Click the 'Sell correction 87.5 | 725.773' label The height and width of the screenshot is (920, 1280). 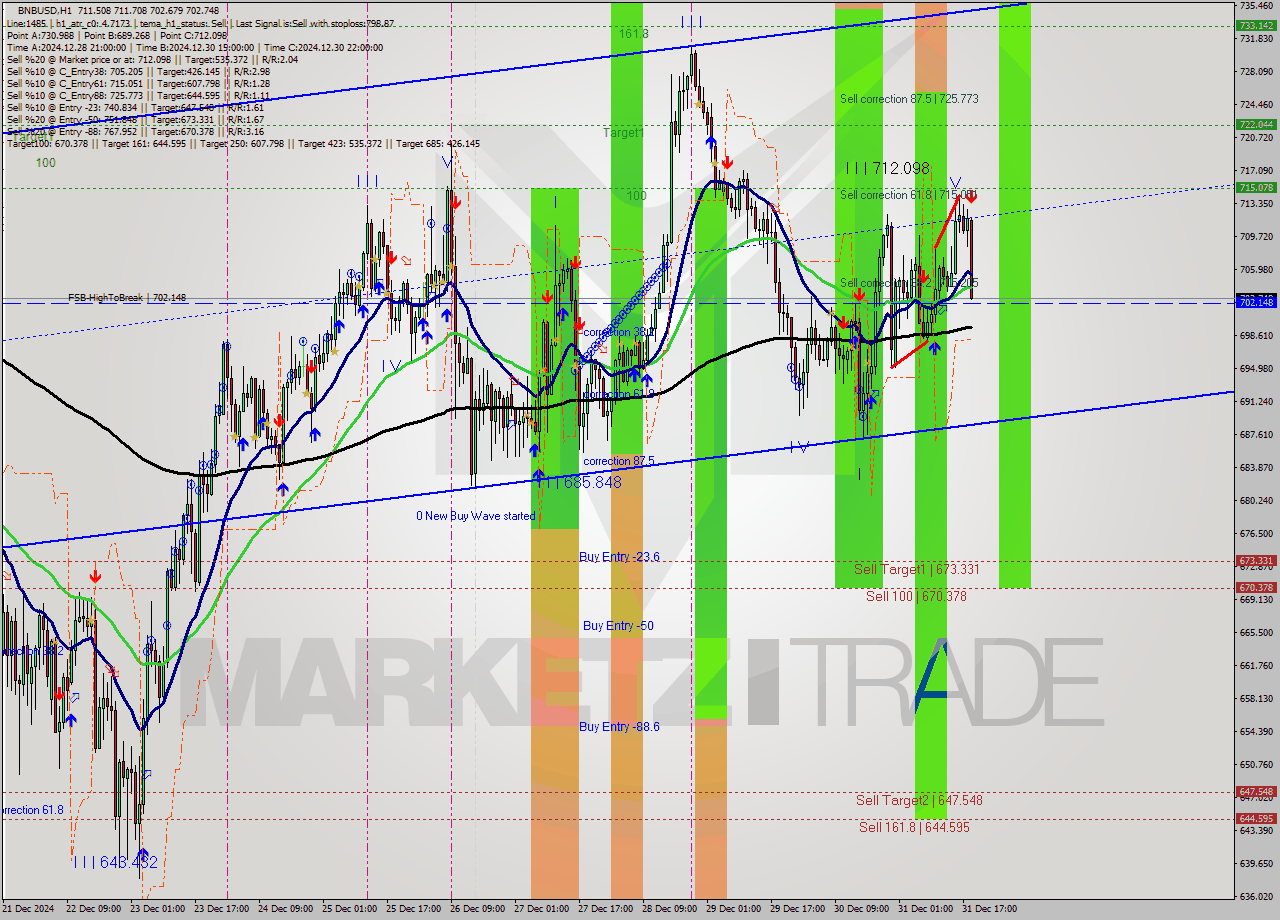coord(909,99)
